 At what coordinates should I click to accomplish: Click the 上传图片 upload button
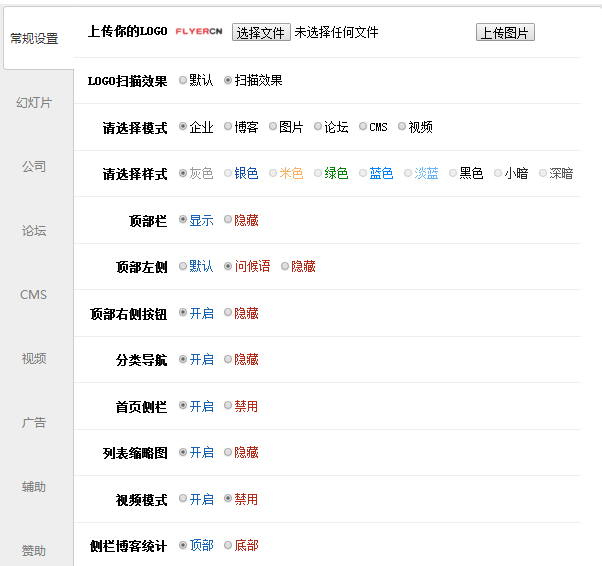point(505,32)
